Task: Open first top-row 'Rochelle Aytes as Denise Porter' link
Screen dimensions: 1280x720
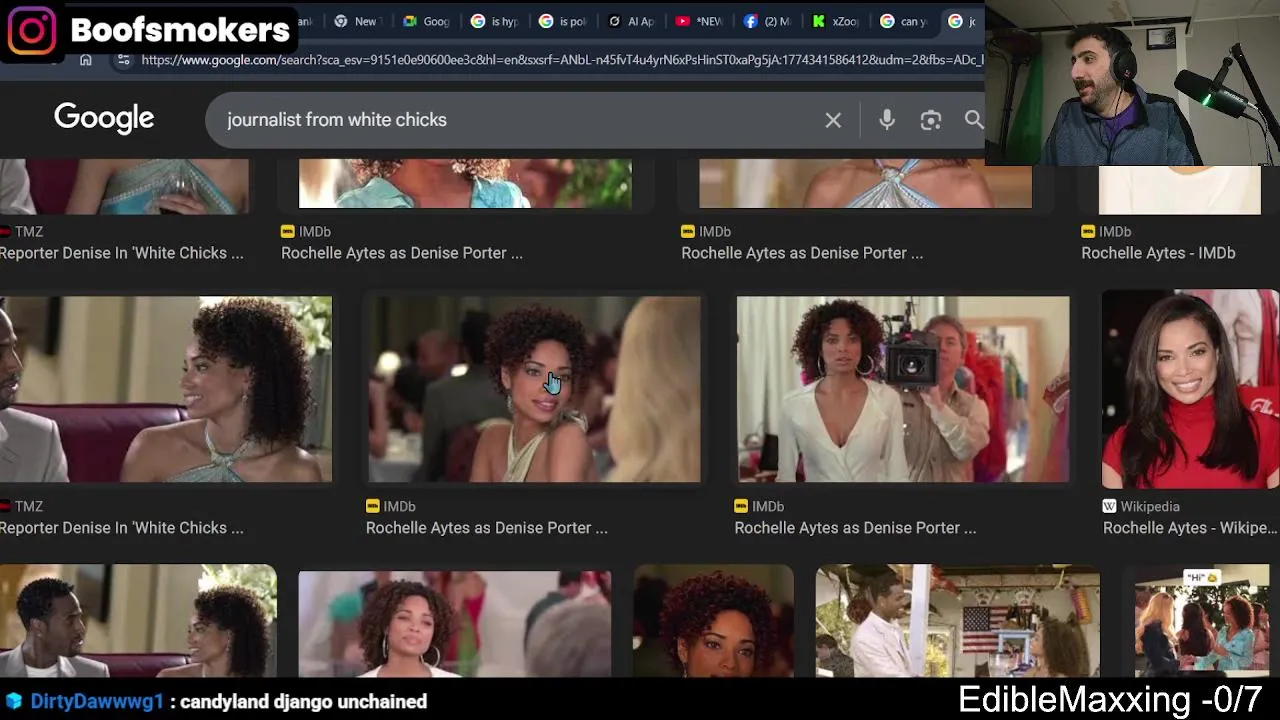Action: (x=402, y=253)
